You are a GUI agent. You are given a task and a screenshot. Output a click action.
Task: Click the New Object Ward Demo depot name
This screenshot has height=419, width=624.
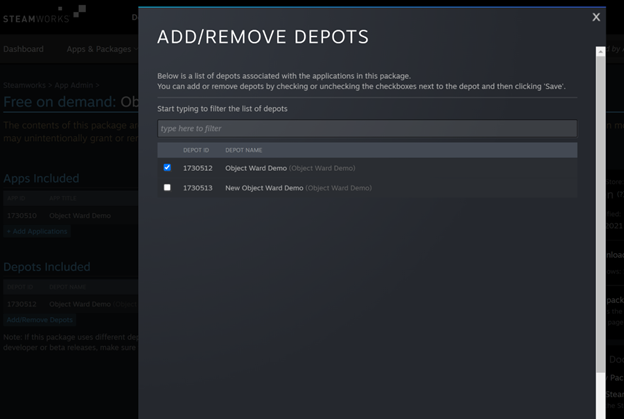pyautogui.click(x=264, y=188)
